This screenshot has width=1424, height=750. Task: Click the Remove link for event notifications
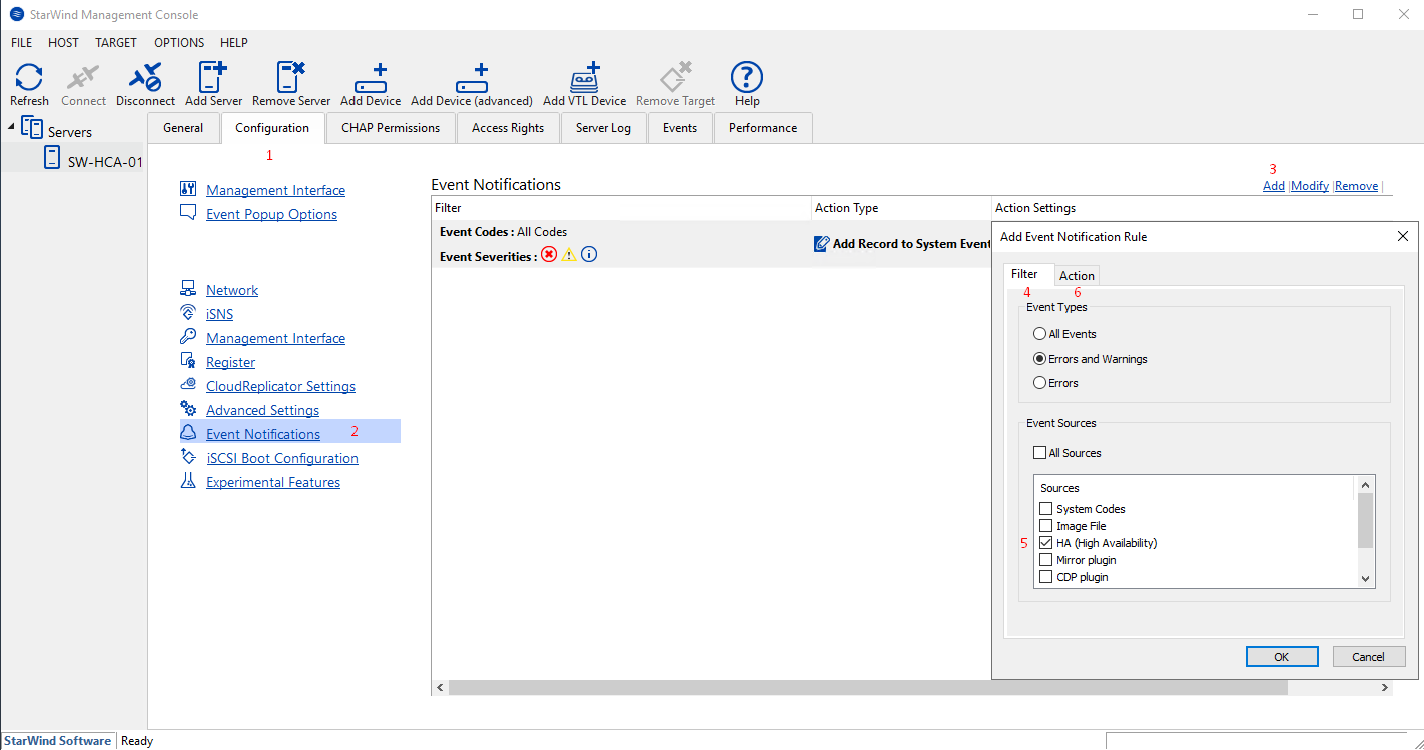coord(1356,186)
